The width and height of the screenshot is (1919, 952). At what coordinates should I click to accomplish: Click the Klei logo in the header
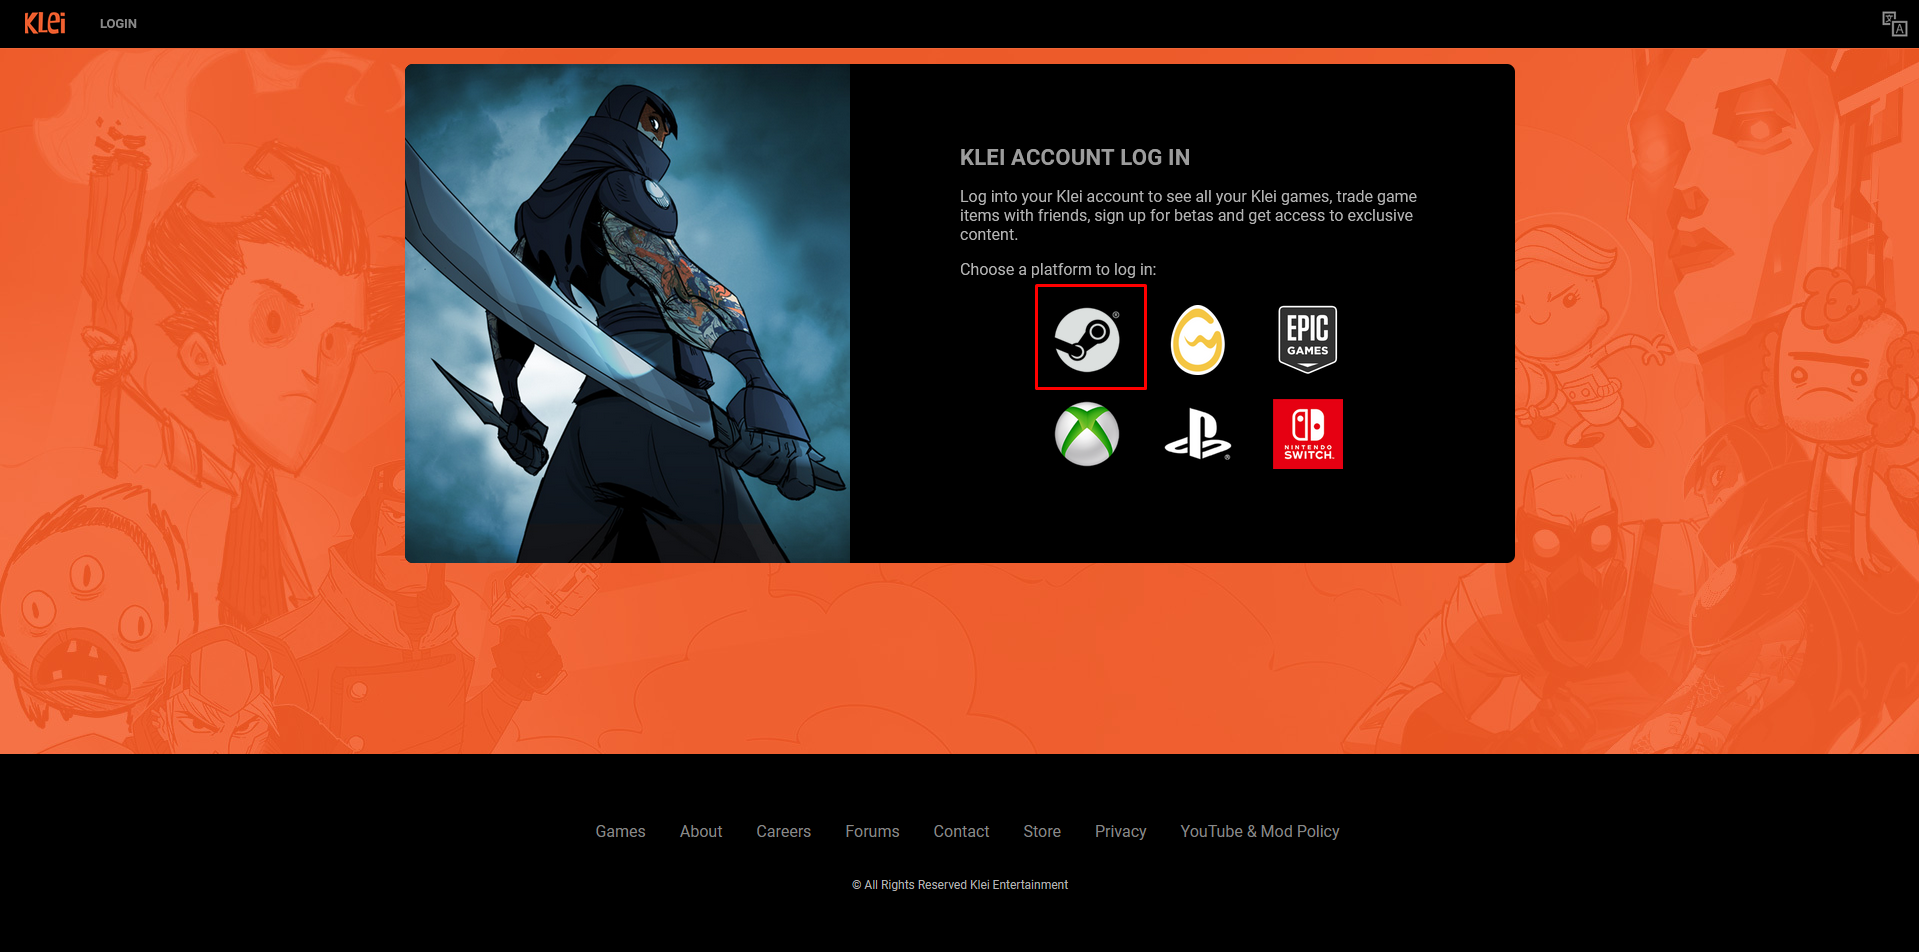(x=45, y=23)
